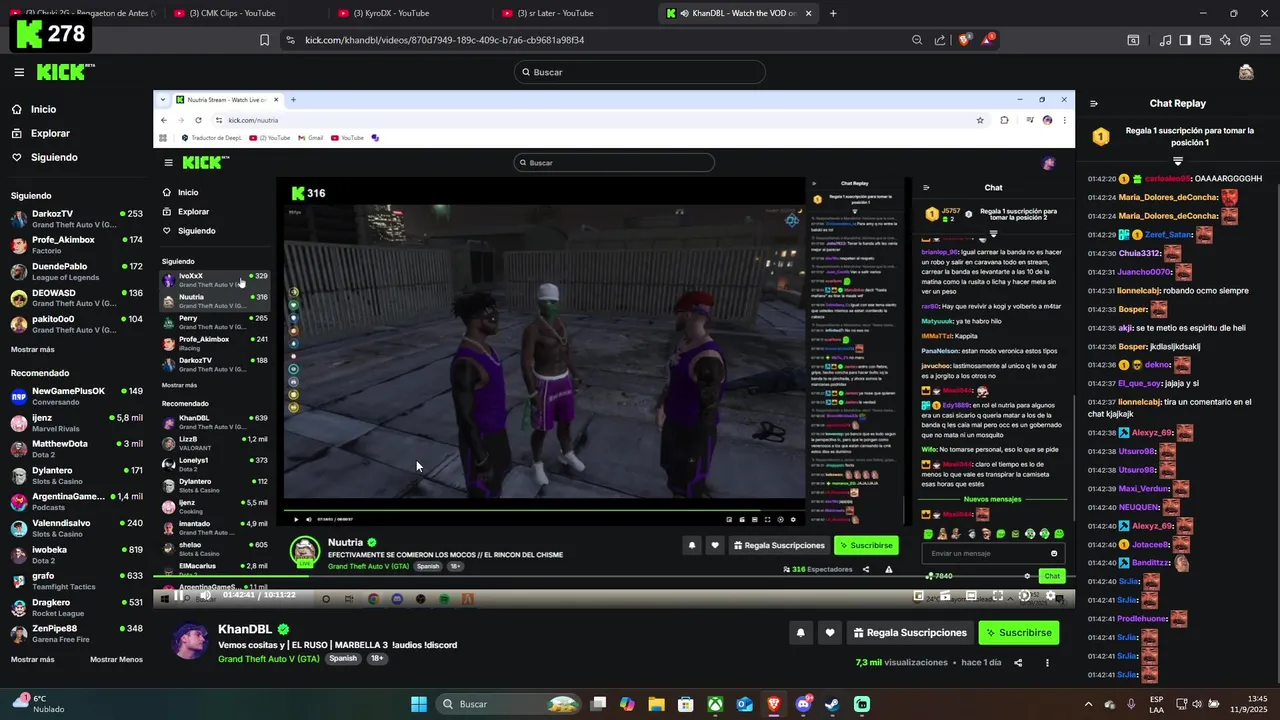This screenshot has height=720, width=1280.
Task: Share the KhanDBL video
Action: click(1018, 662)
